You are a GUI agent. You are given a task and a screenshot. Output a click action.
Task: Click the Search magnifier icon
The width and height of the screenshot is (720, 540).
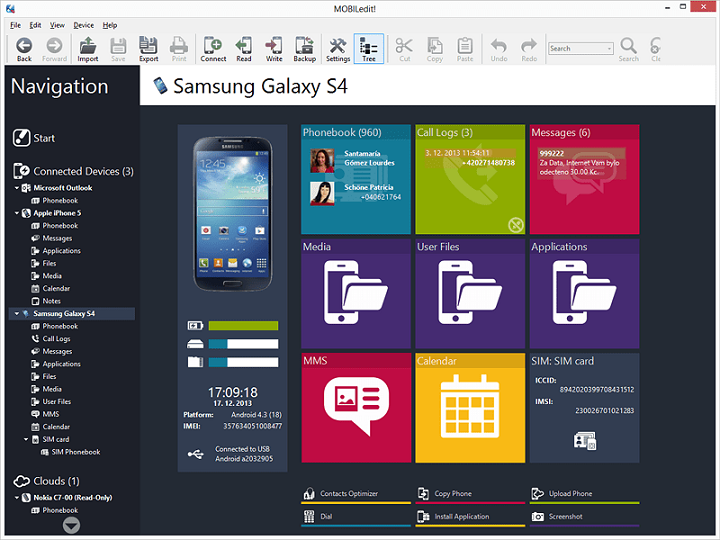[x=629, y=49]
